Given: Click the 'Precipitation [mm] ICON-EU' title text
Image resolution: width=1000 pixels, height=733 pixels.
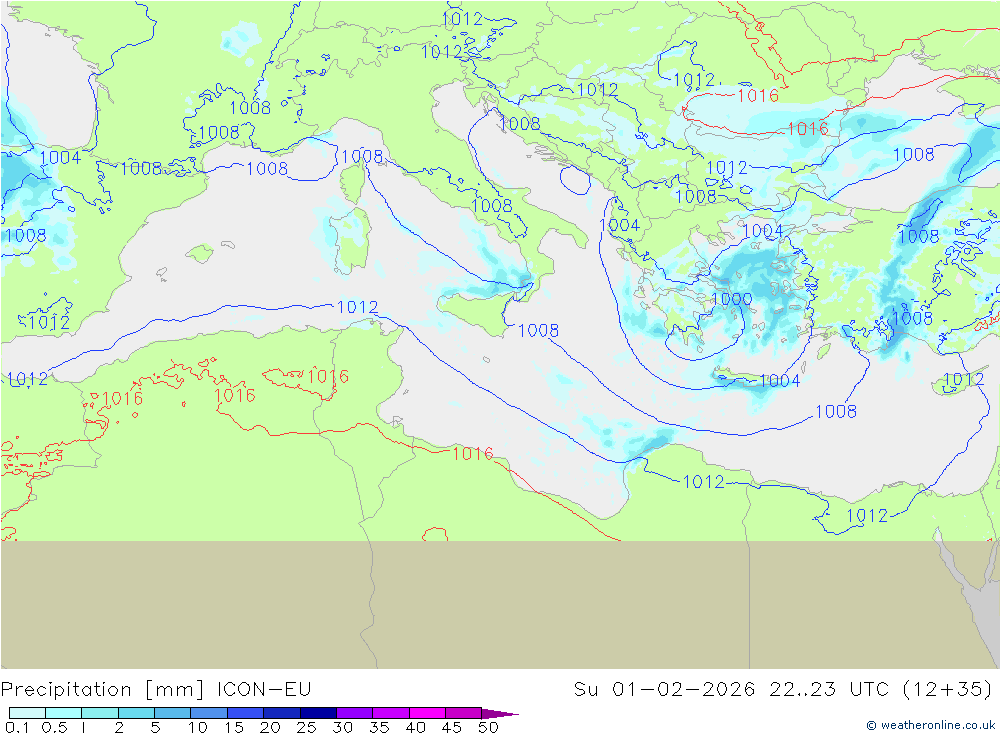Looking at the screenshot, I should pos(156,690).
